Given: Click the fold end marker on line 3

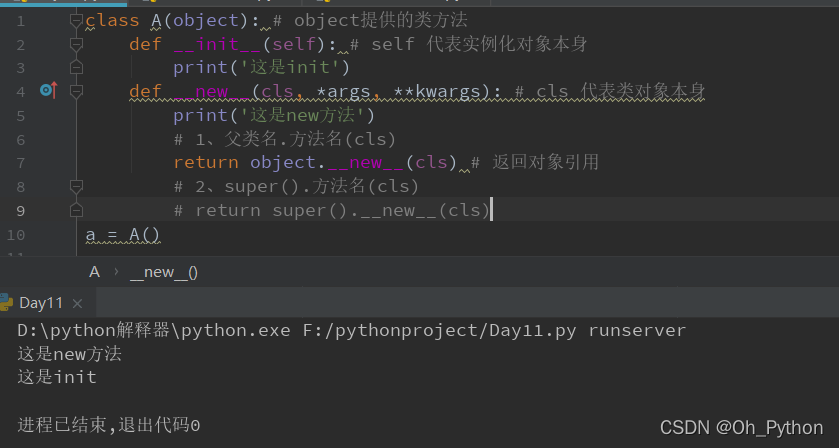Looking at the screenshot, I should pos(77,67).
